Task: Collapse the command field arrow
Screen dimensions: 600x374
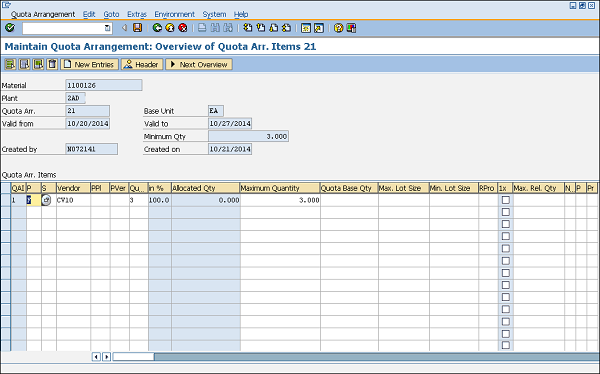Action: (x=124, y=28)
